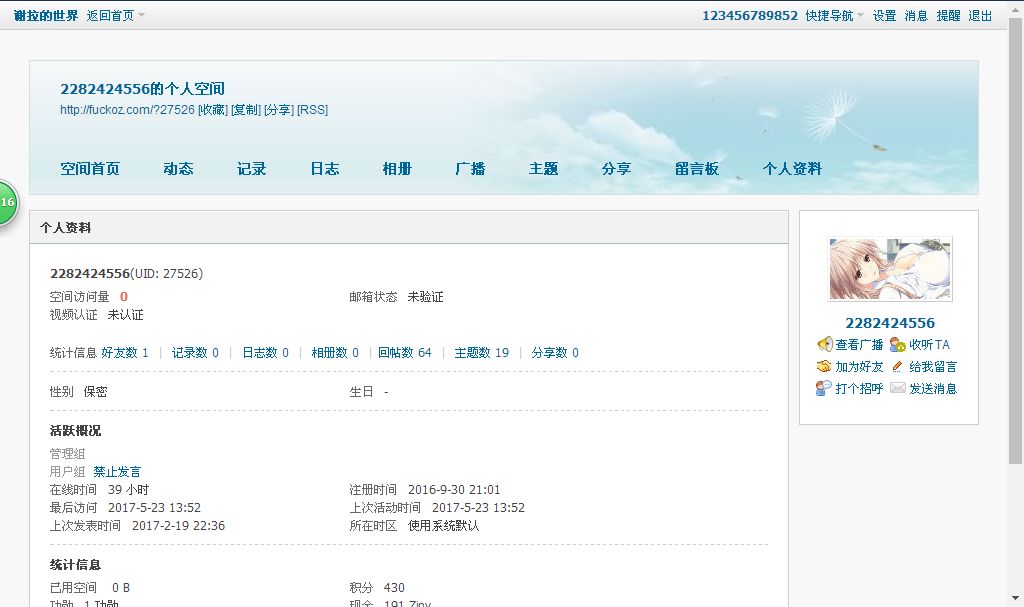Click the [RSS] link
This screenshot has height=607, width=1024.
coord(313,110)
